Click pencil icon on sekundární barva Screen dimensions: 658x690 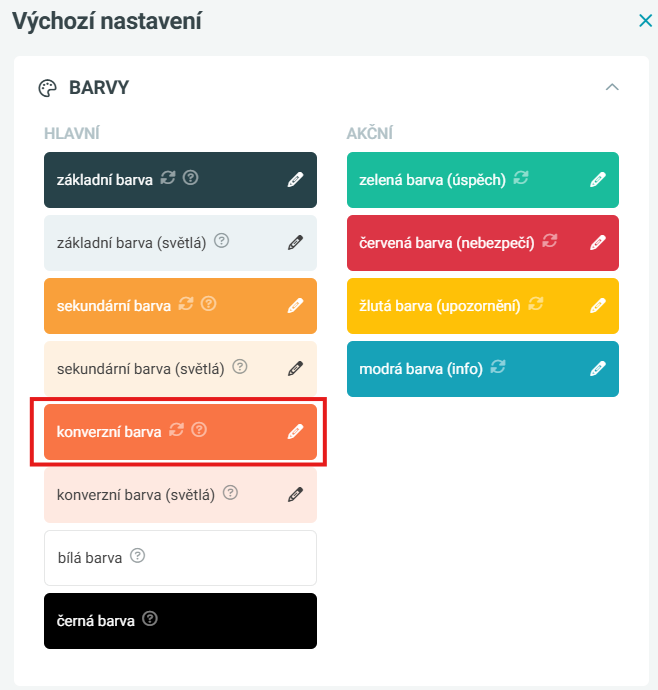[295, 306]
